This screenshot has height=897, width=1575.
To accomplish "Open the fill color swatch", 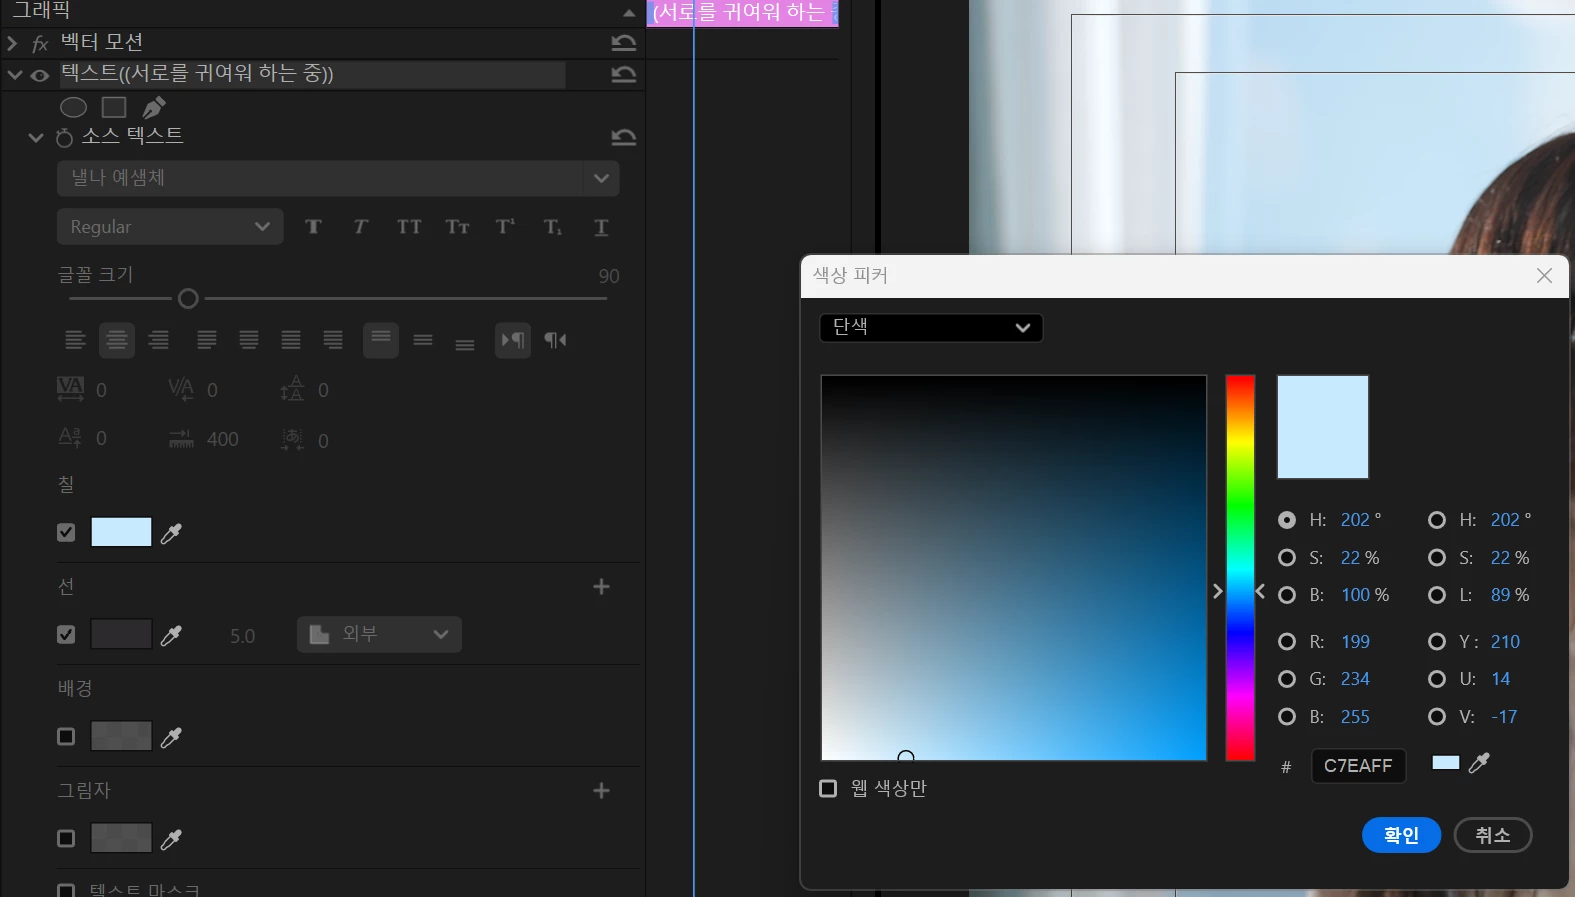I will 121,532.
